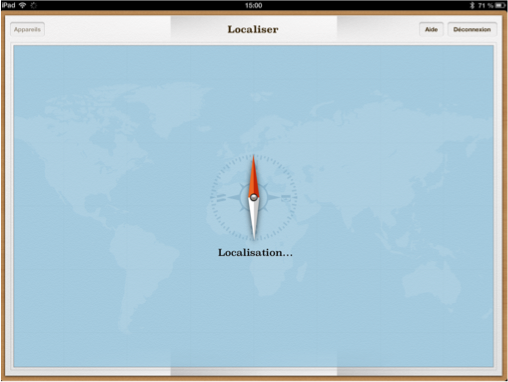
Task: Tap the Bluetooth icon in status bar
Action: click(x=472, y=5)
